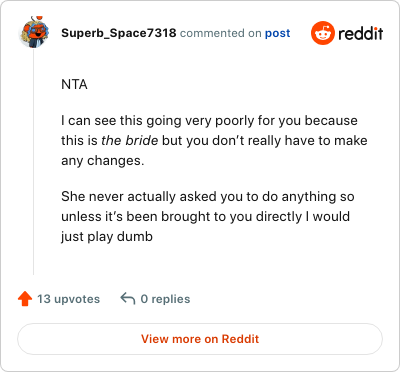400x372 pixels.
Task: Click the "but you don't really have" text
Action: [238, 140]
